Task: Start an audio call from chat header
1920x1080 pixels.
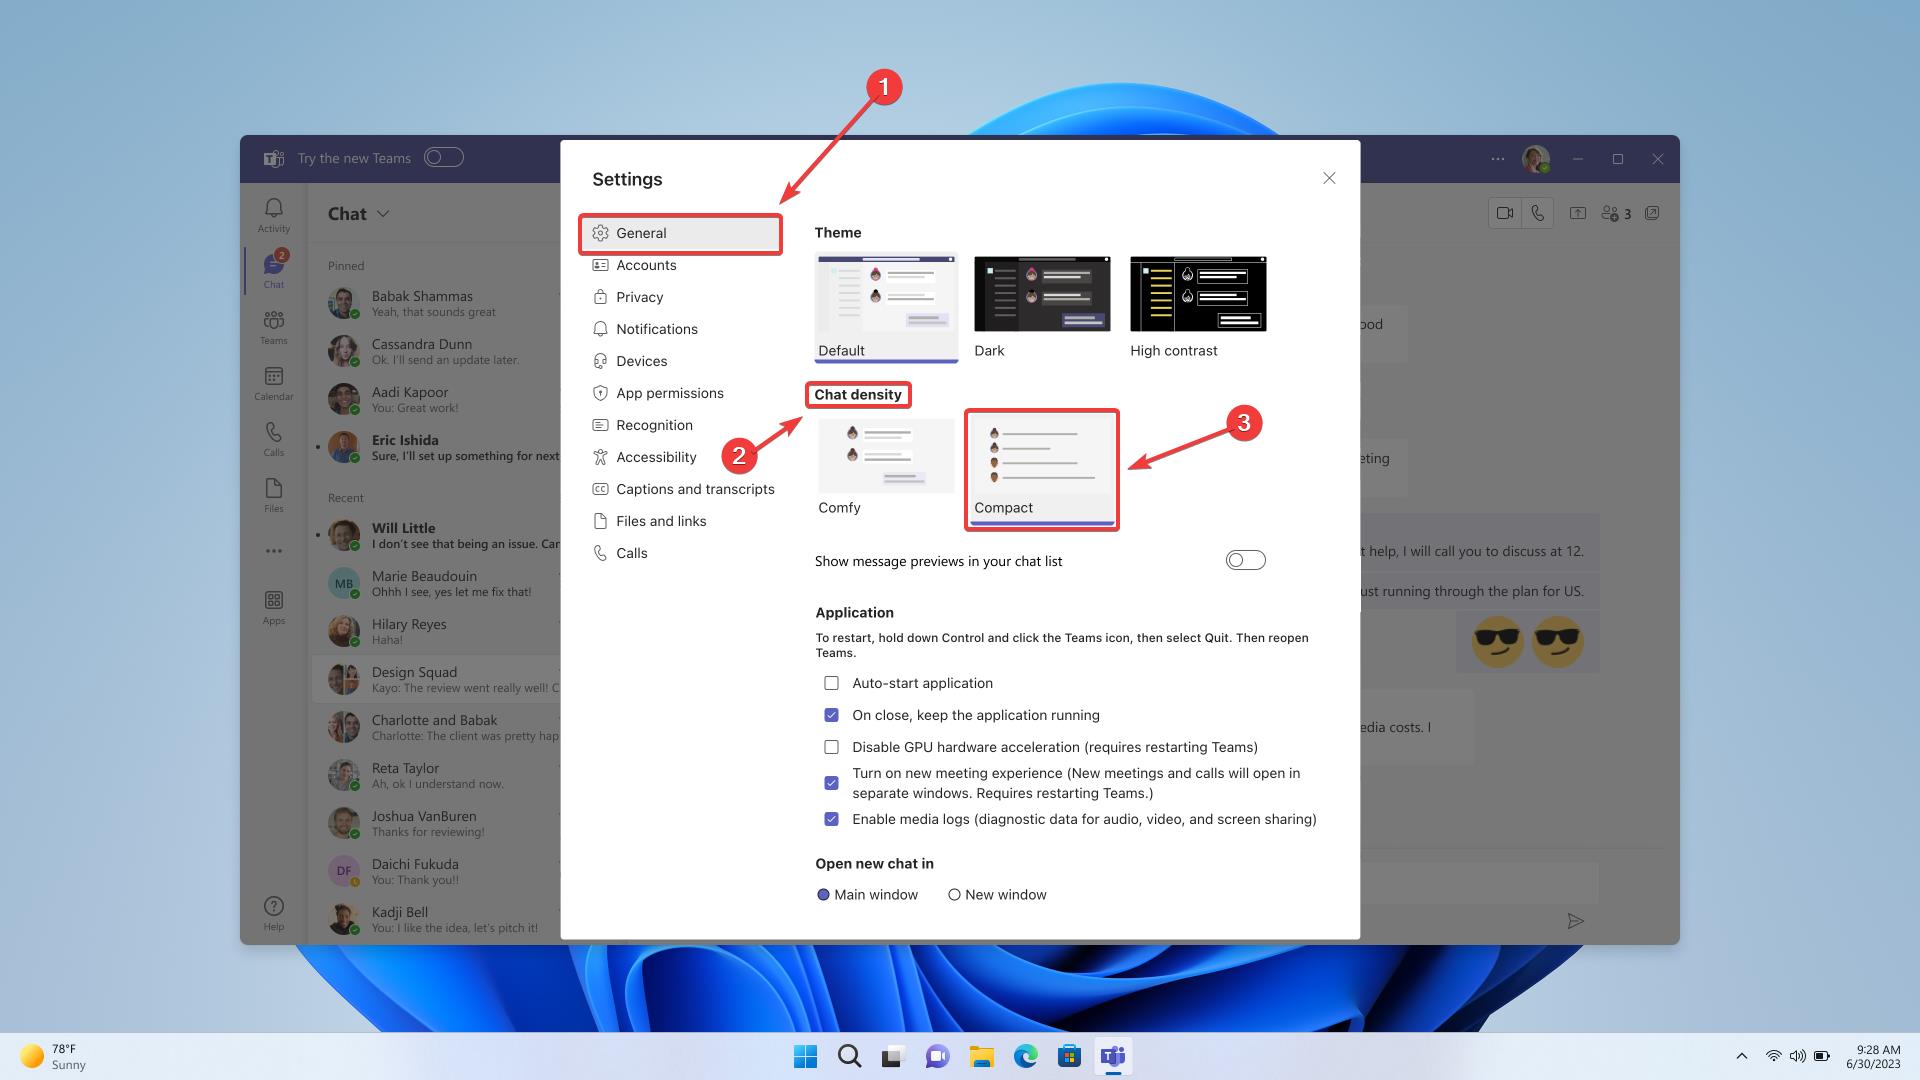Action: (1537, 213)
